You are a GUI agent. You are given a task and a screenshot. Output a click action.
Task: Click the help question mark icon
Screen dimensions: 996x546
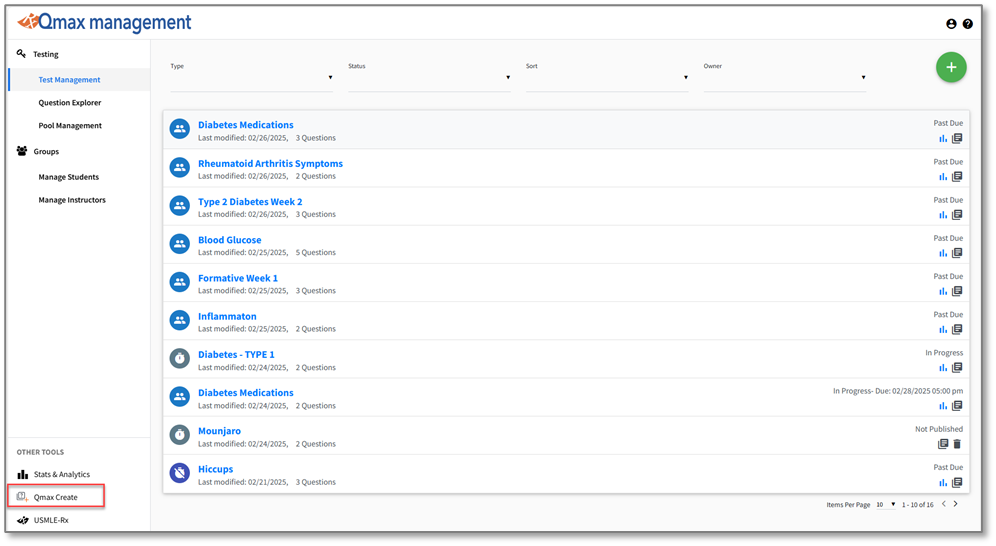pos(967,24)
